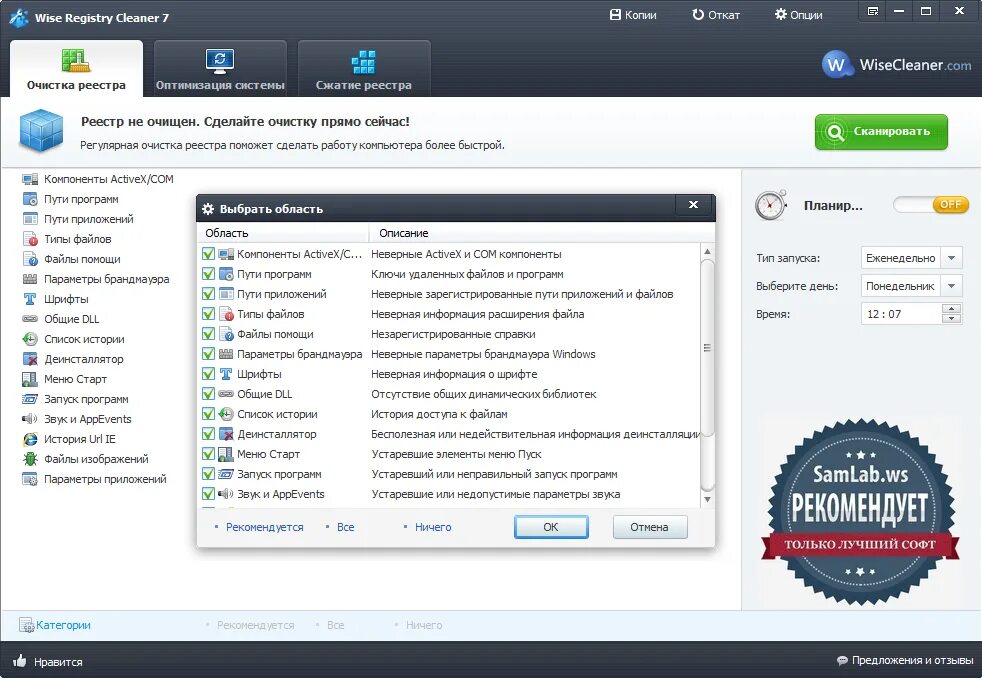Open the Выберите день dropdown
Image resolution: width=982 pixels, height=678 pixels.
[951, 286]
